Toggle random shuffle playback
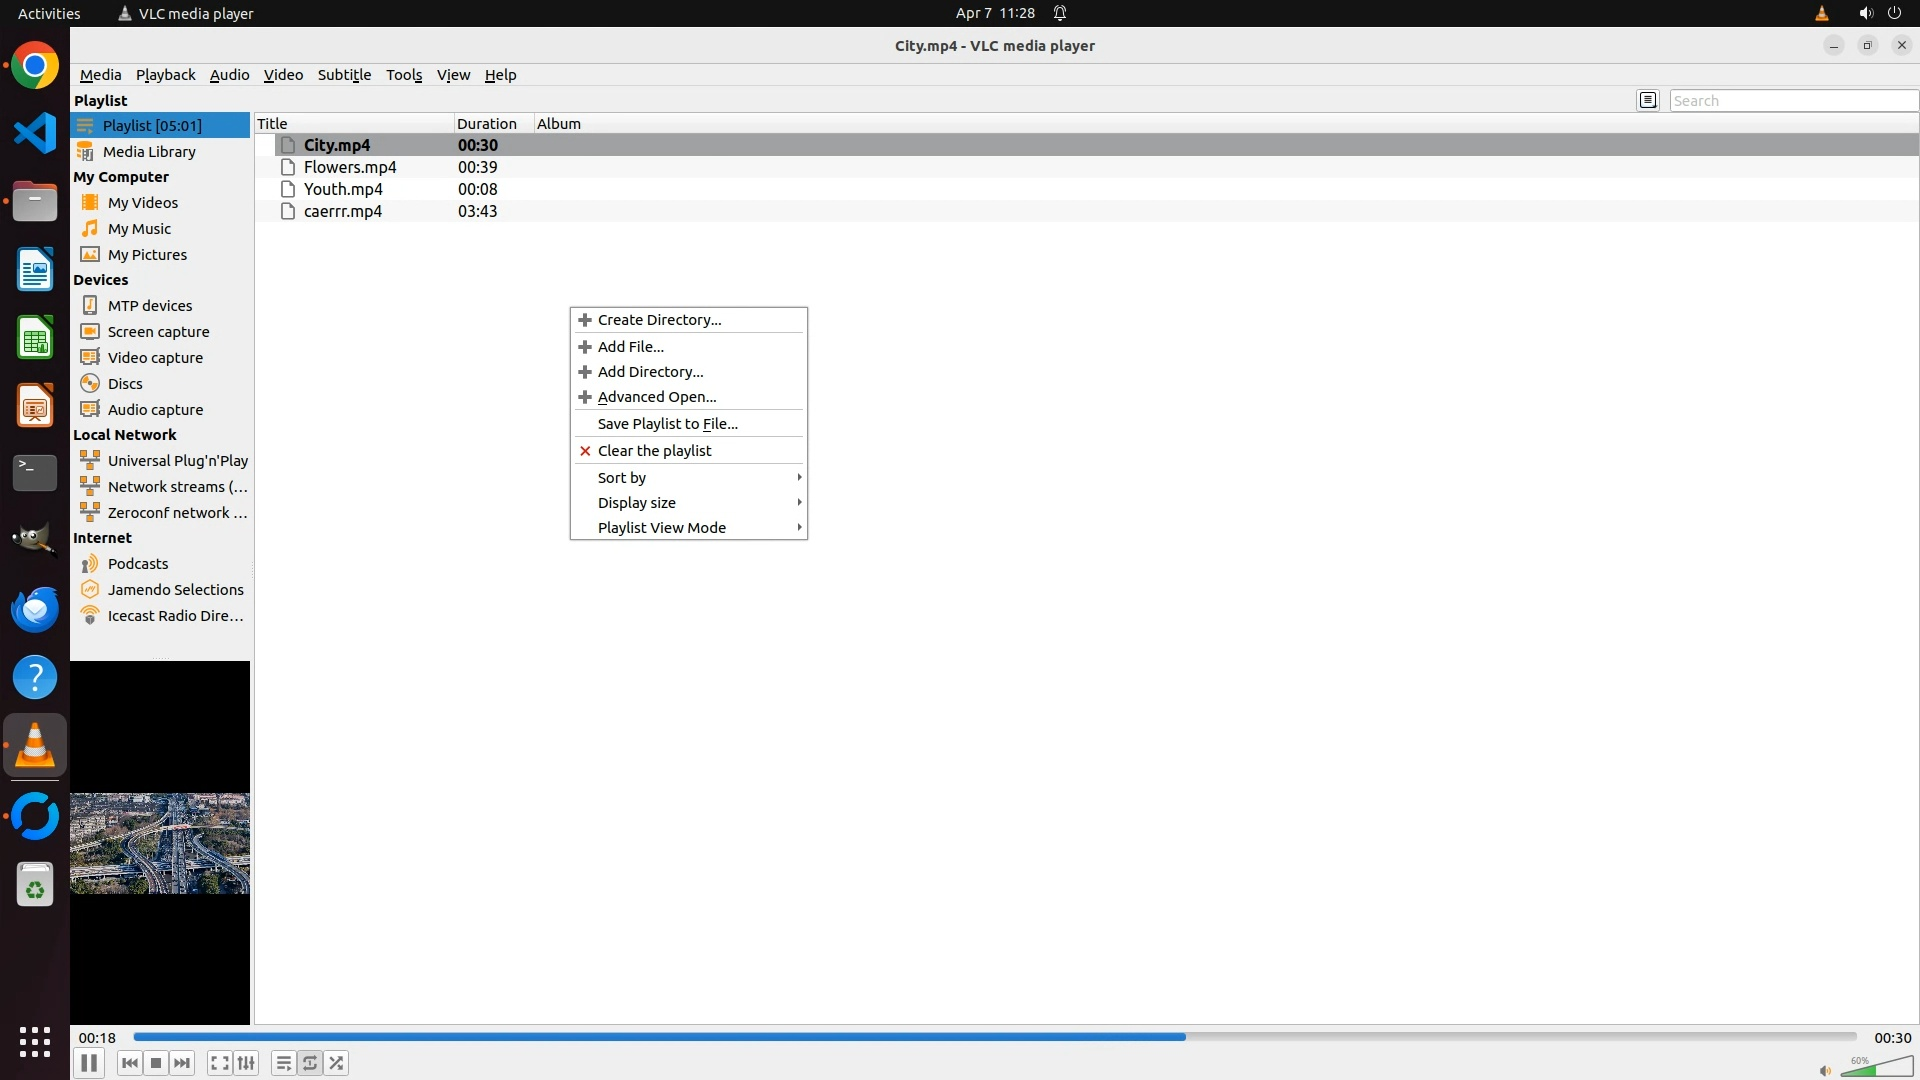This screenshot has height=1080, width=1920. [337, 1063]
